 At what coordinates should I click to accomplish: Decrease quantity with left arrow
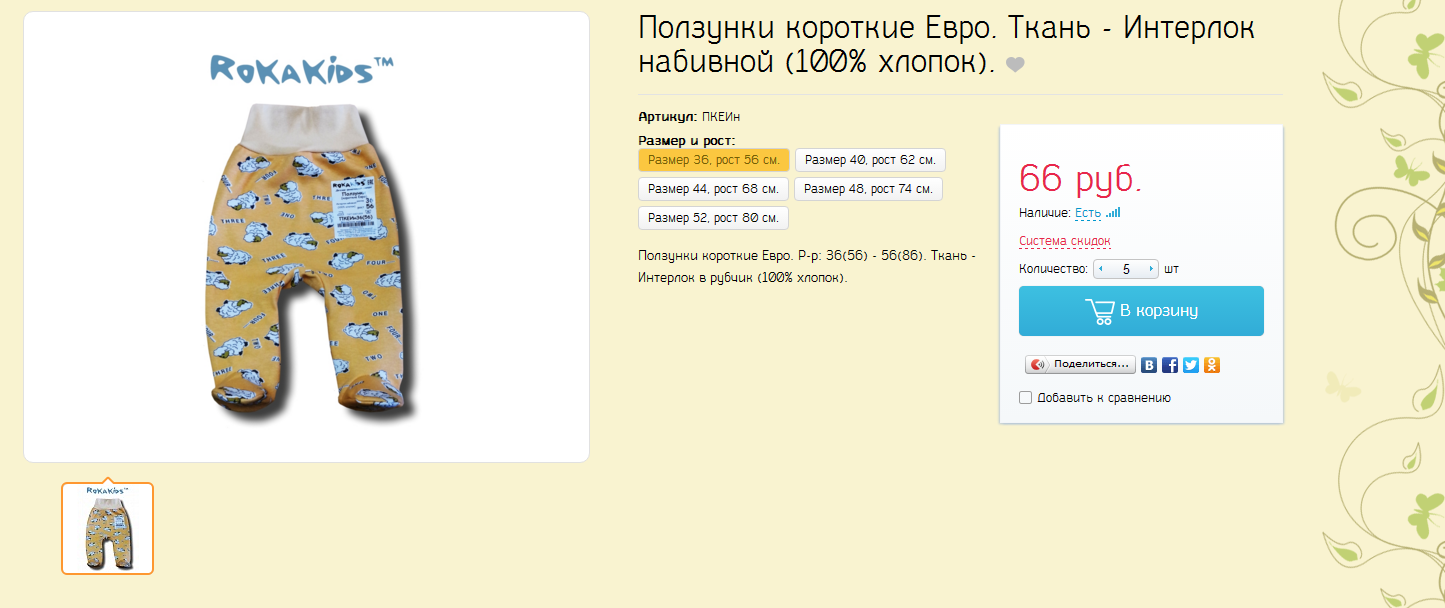1101,269
